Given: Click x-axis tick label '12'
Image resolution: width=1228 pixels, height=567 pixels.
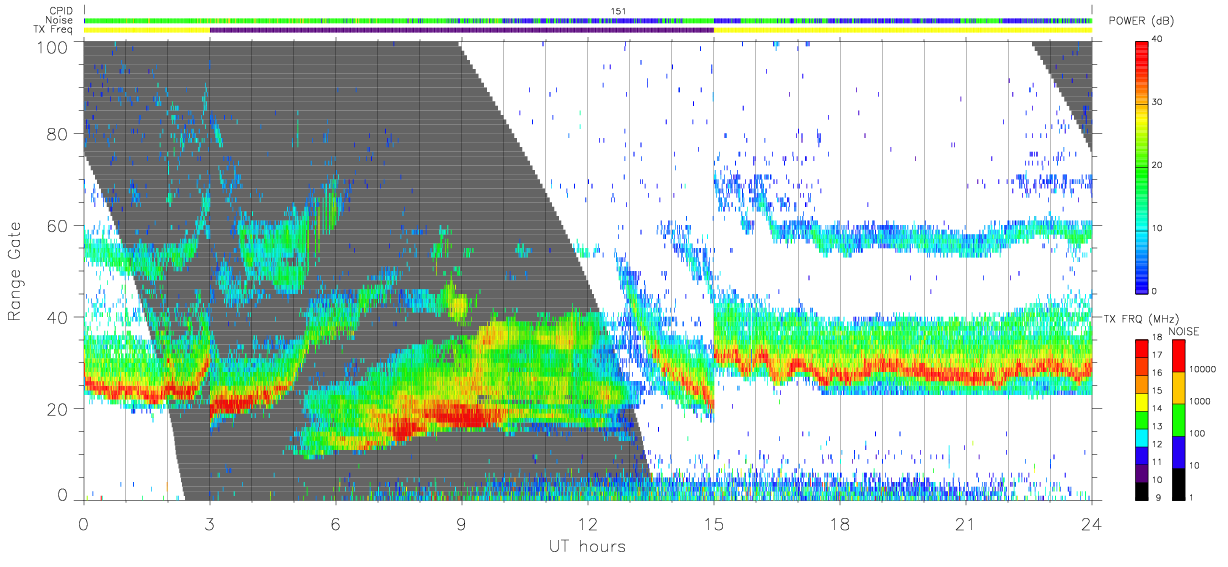Looking at the screenshot, I should pos(588,524).
